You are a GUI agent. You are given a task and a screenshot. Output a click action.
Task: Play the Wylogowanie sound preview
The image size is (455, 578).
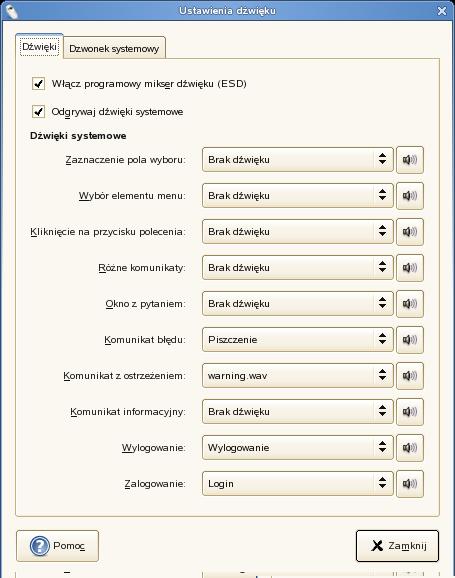point(410,448)
